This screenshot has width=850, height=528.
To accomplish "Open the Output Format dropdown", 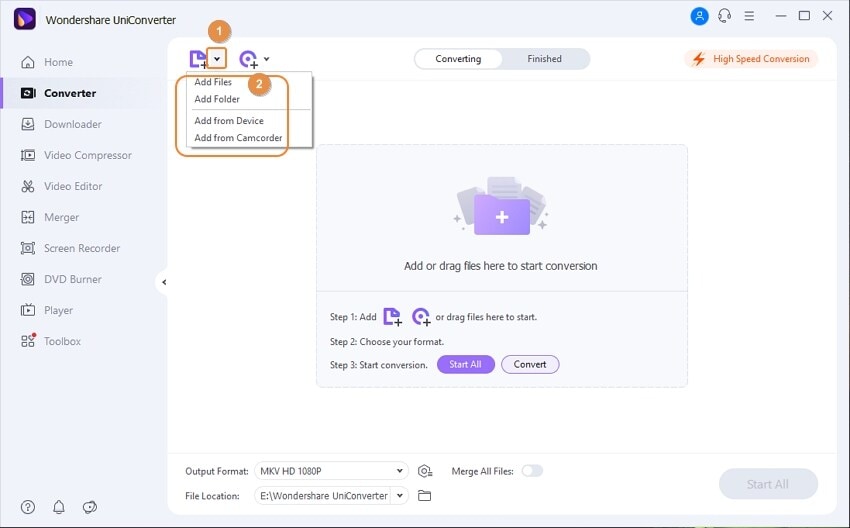I will click(331, 471).
